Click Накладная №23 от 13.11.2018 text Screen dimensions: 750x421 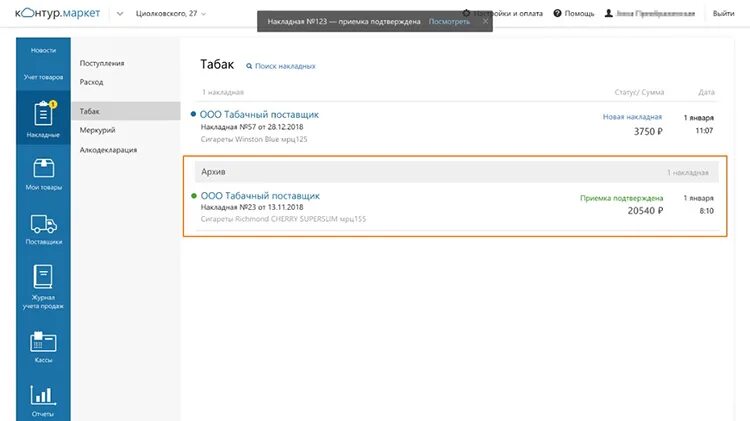point(252,207)
